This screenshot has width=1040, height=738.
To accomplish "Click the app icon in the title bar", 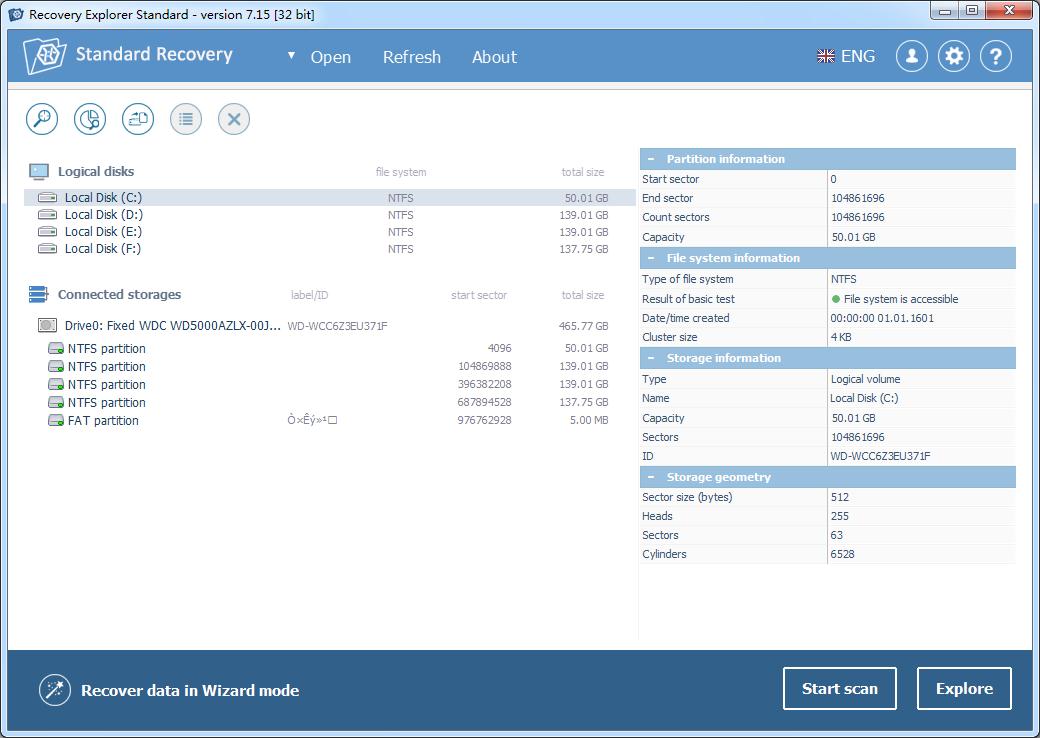I will point(16,14).
